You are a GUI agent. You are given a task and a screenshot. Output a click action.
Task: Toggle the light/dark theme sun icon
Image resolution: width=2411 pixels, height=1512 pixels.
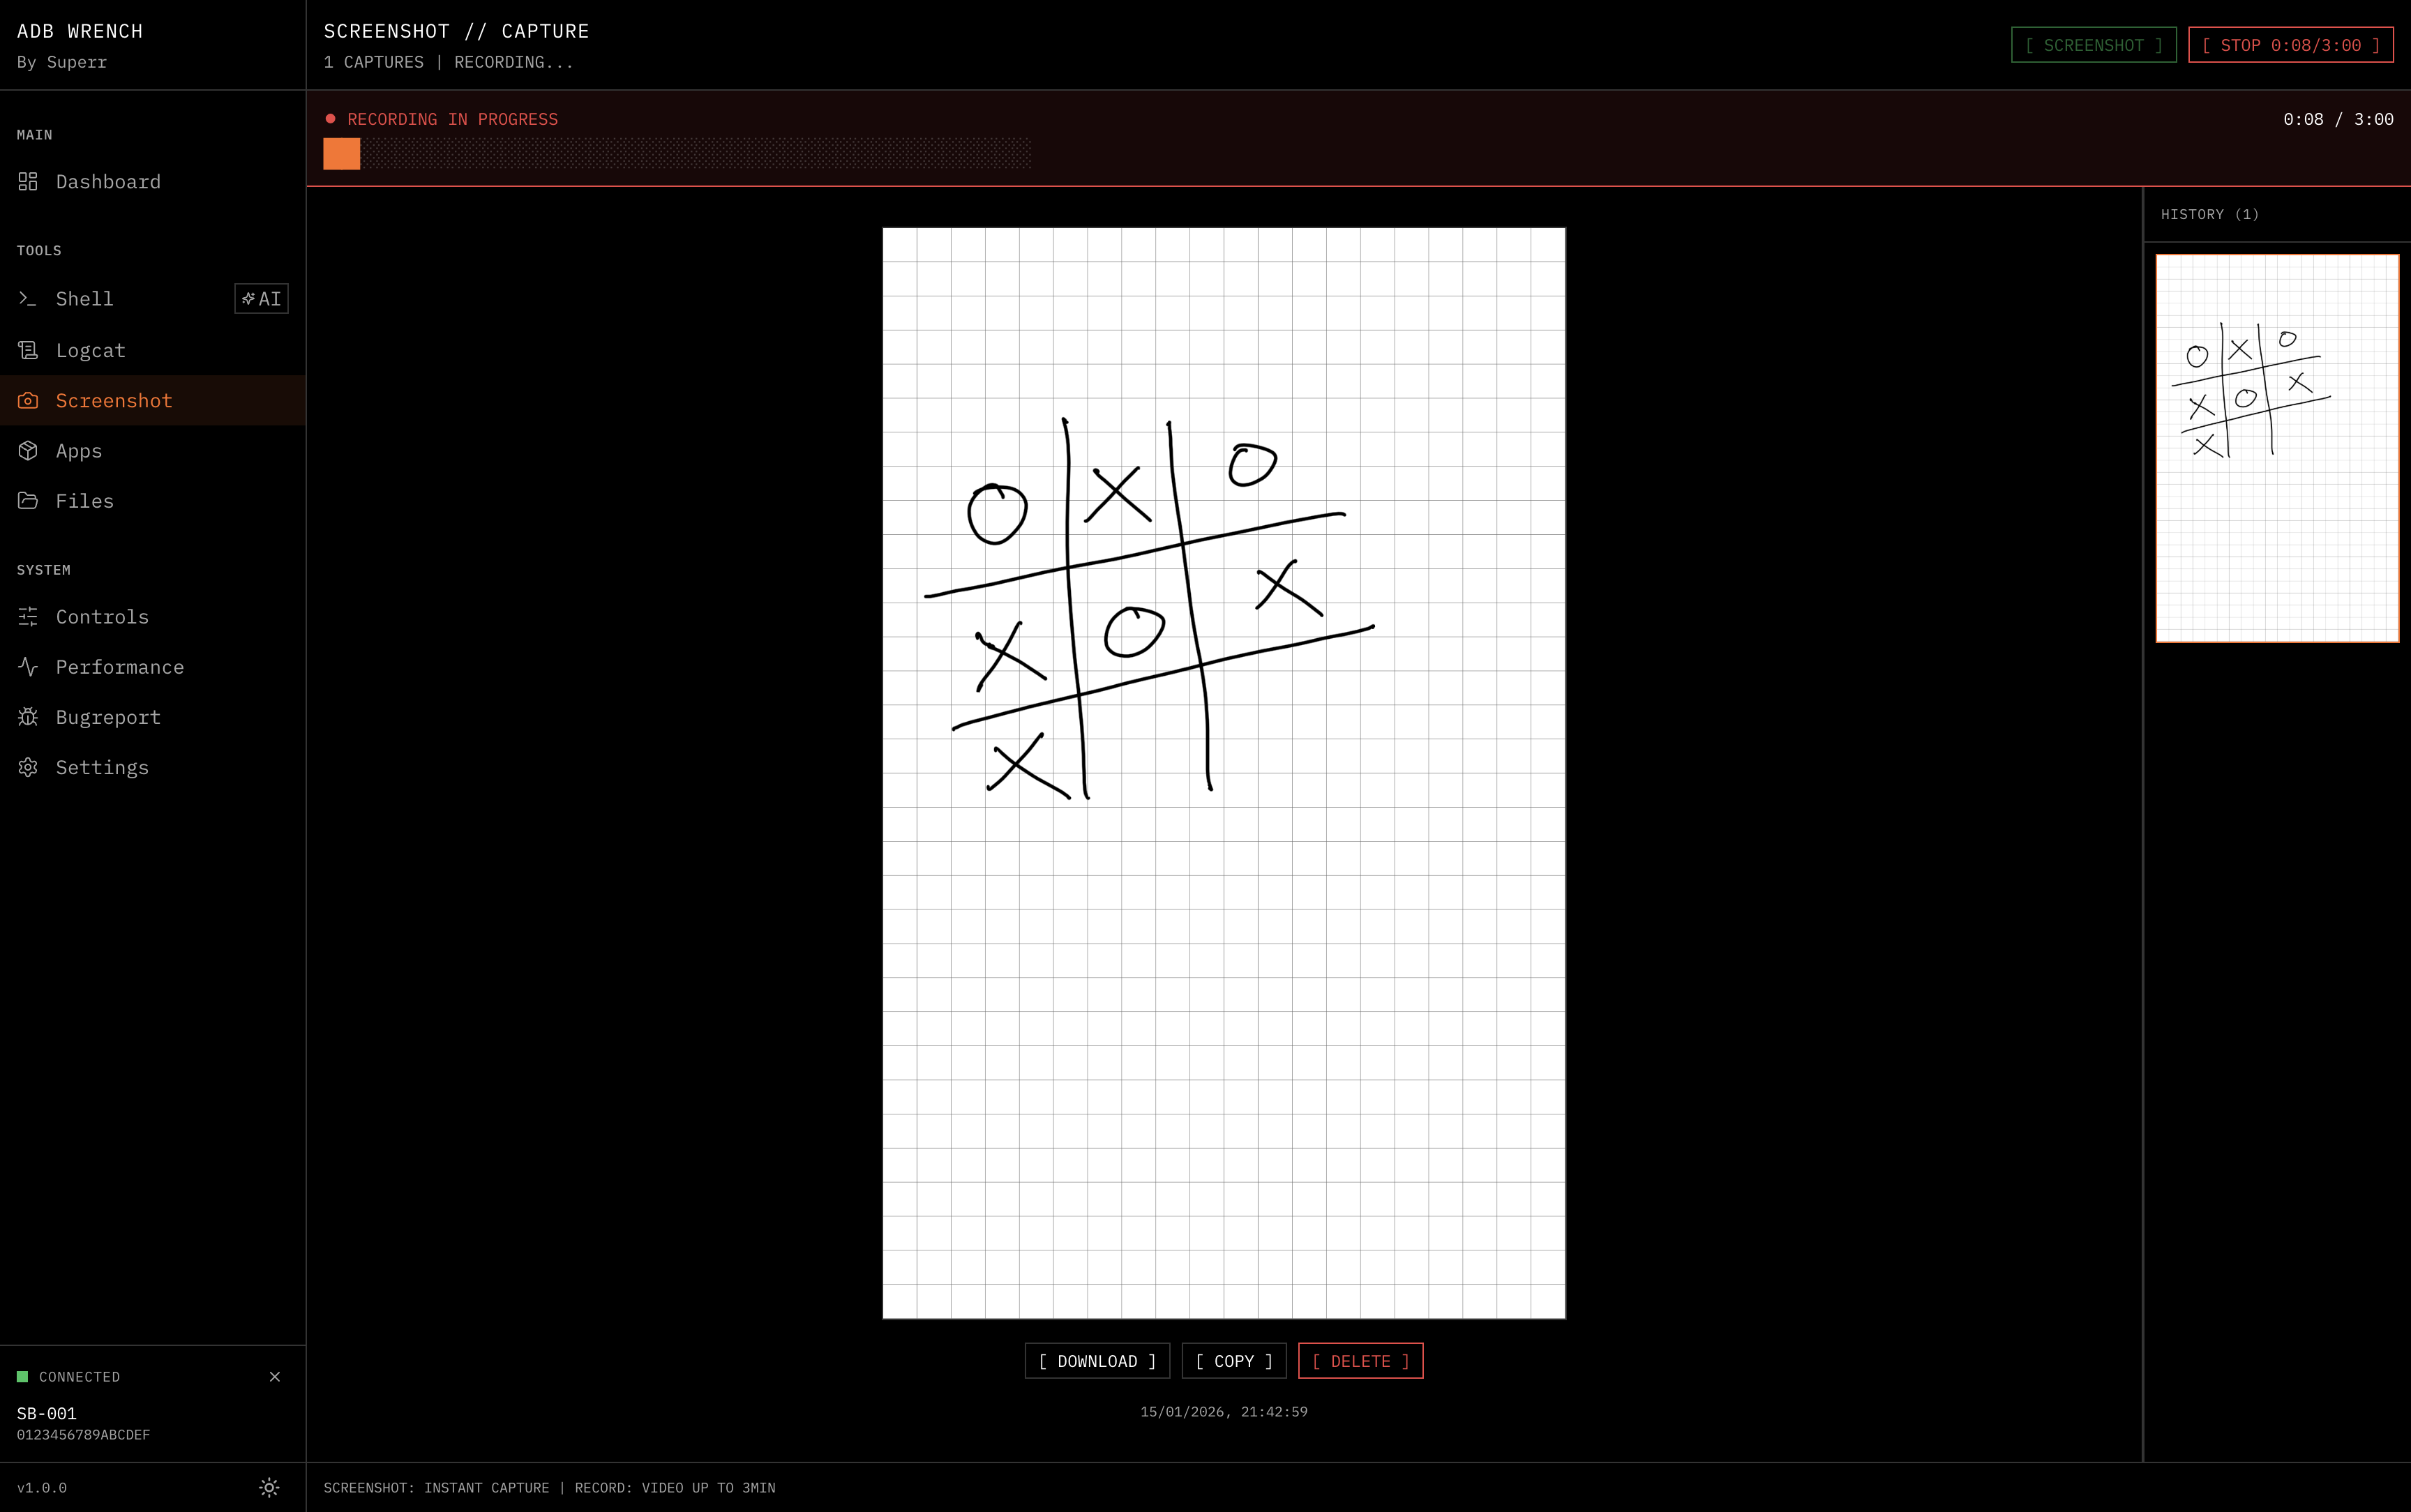(x=269, y=1487)
